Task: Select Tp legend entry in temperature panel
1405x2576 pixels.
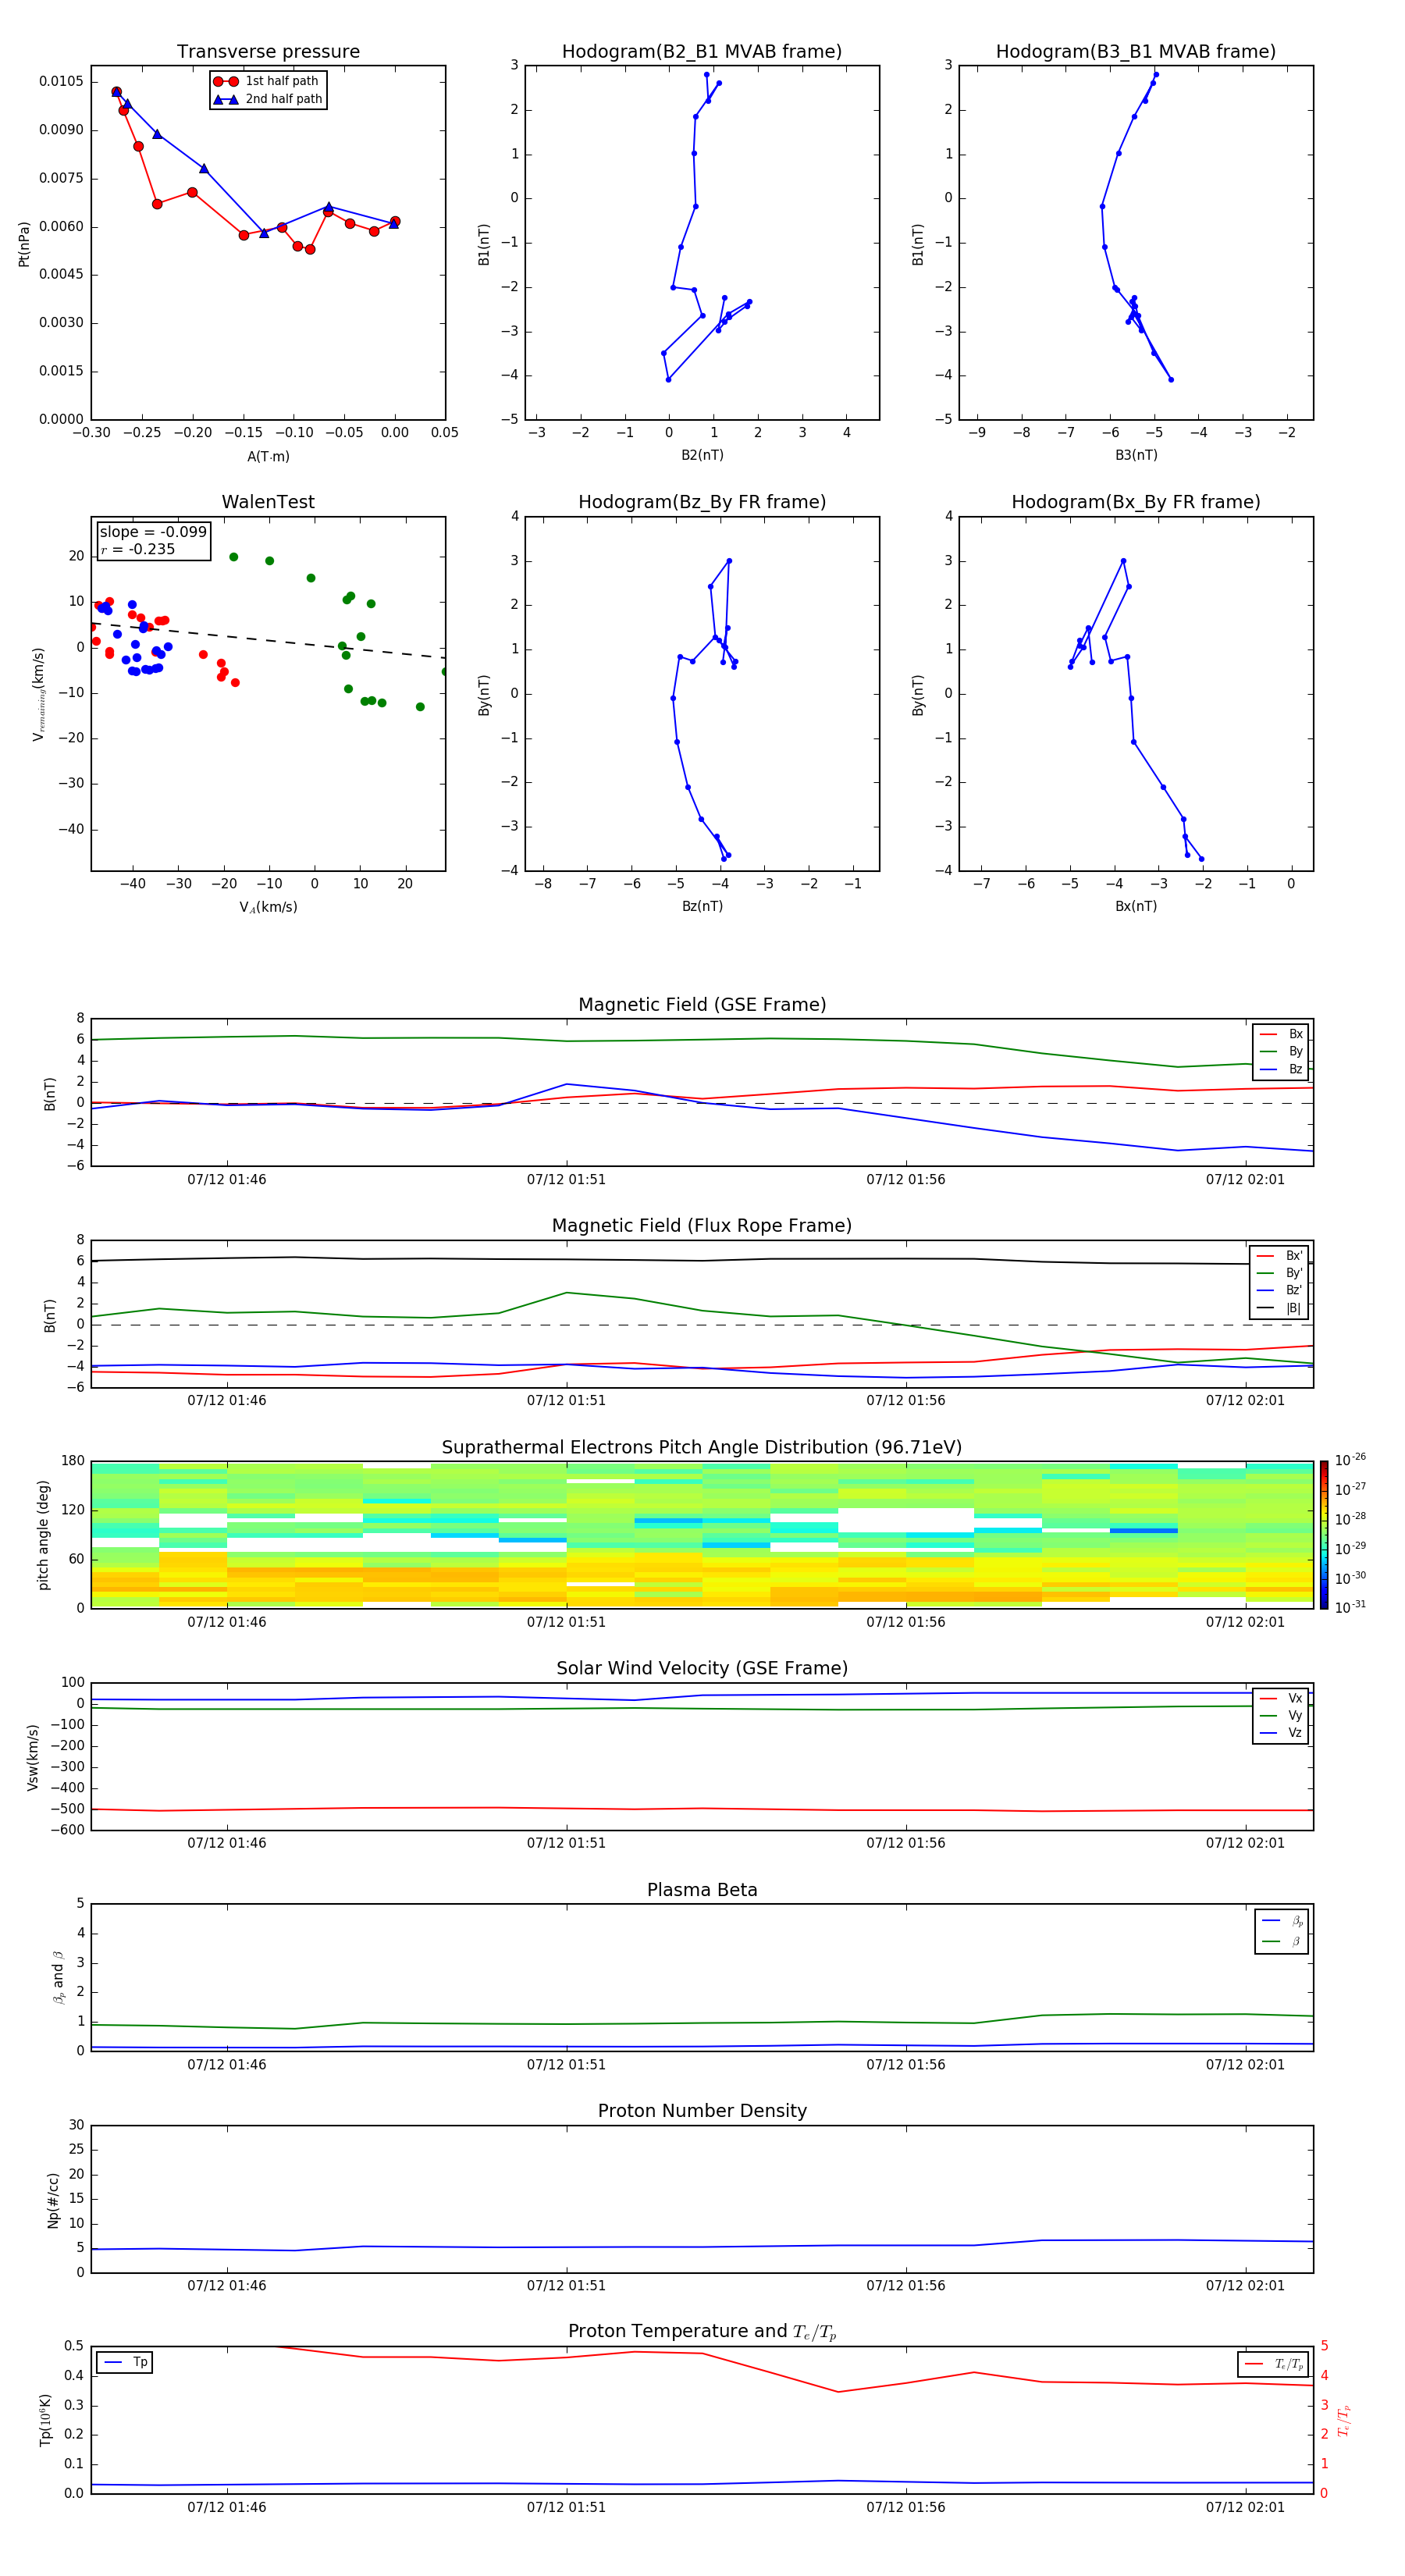Action: [x=125, y=2362]
